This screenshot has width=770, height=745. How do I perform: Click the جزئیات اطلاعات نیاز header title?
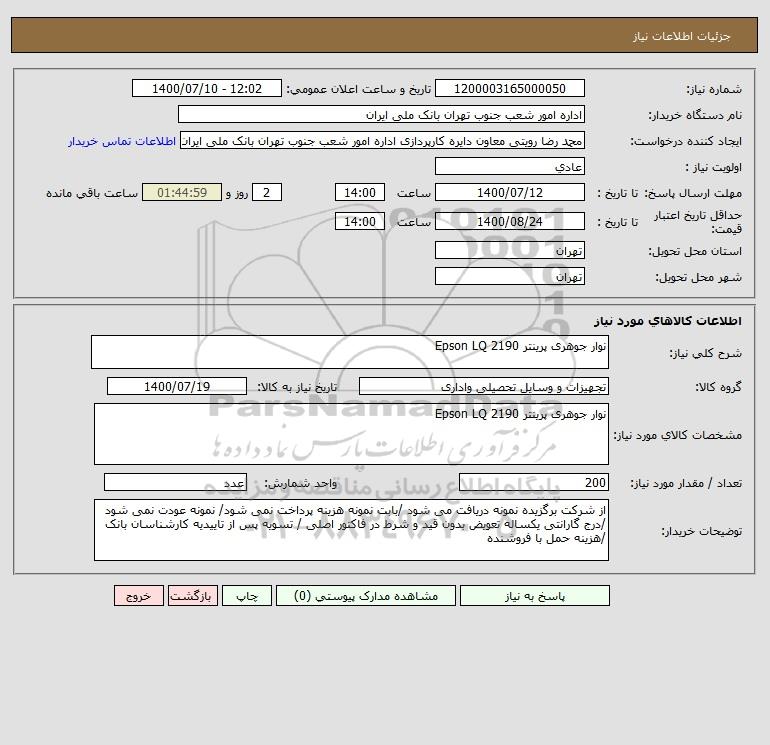tap(682, 36)
